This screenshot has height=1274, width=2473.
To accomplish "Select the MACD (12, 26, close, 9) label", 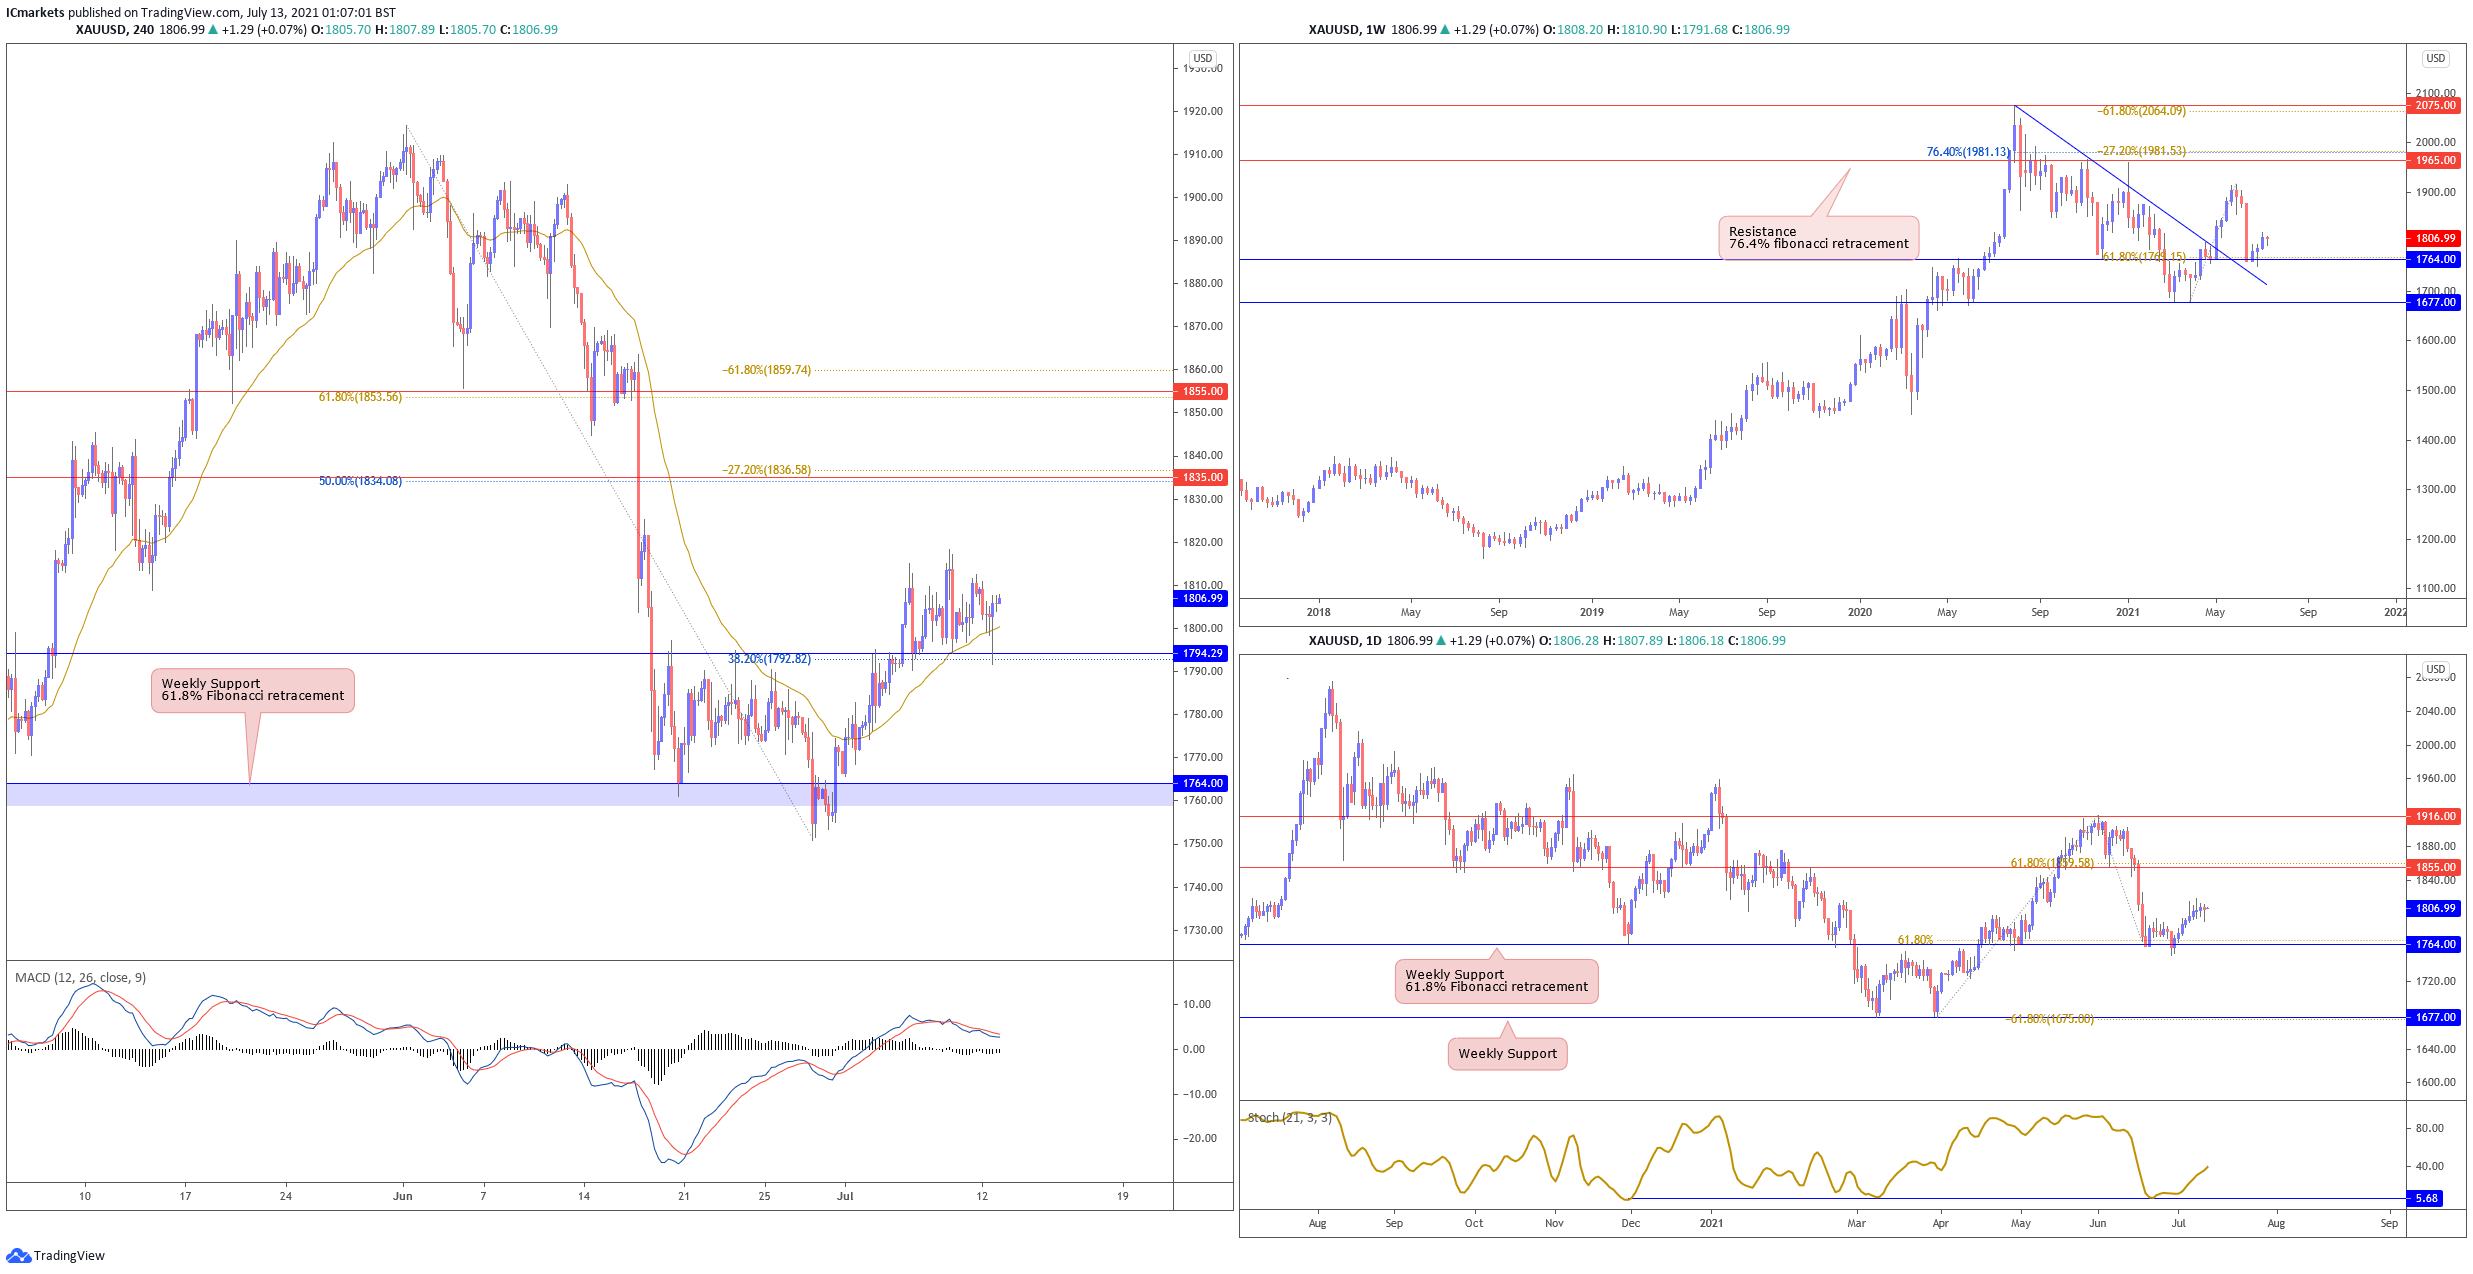I will pos(80,977).
